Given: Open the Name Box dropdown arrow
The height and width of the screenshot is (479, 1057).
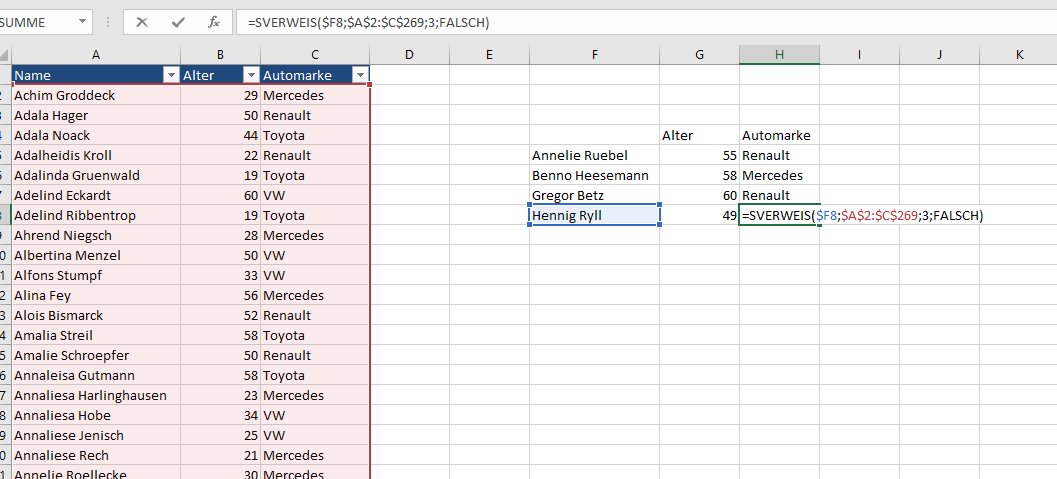Looking at the screenshot, I should (x=83, y=22).
